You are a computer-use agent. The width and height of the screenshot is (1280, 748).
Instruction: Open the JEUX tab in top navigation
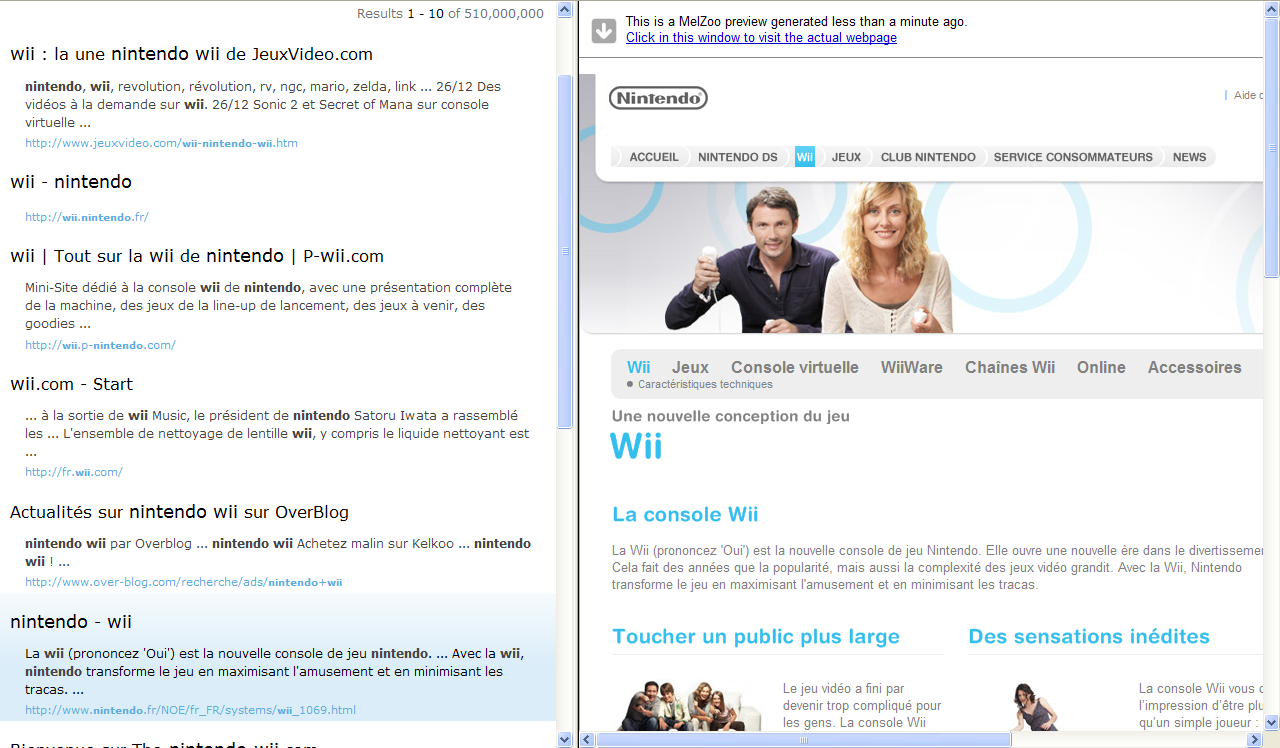point(846,157)
